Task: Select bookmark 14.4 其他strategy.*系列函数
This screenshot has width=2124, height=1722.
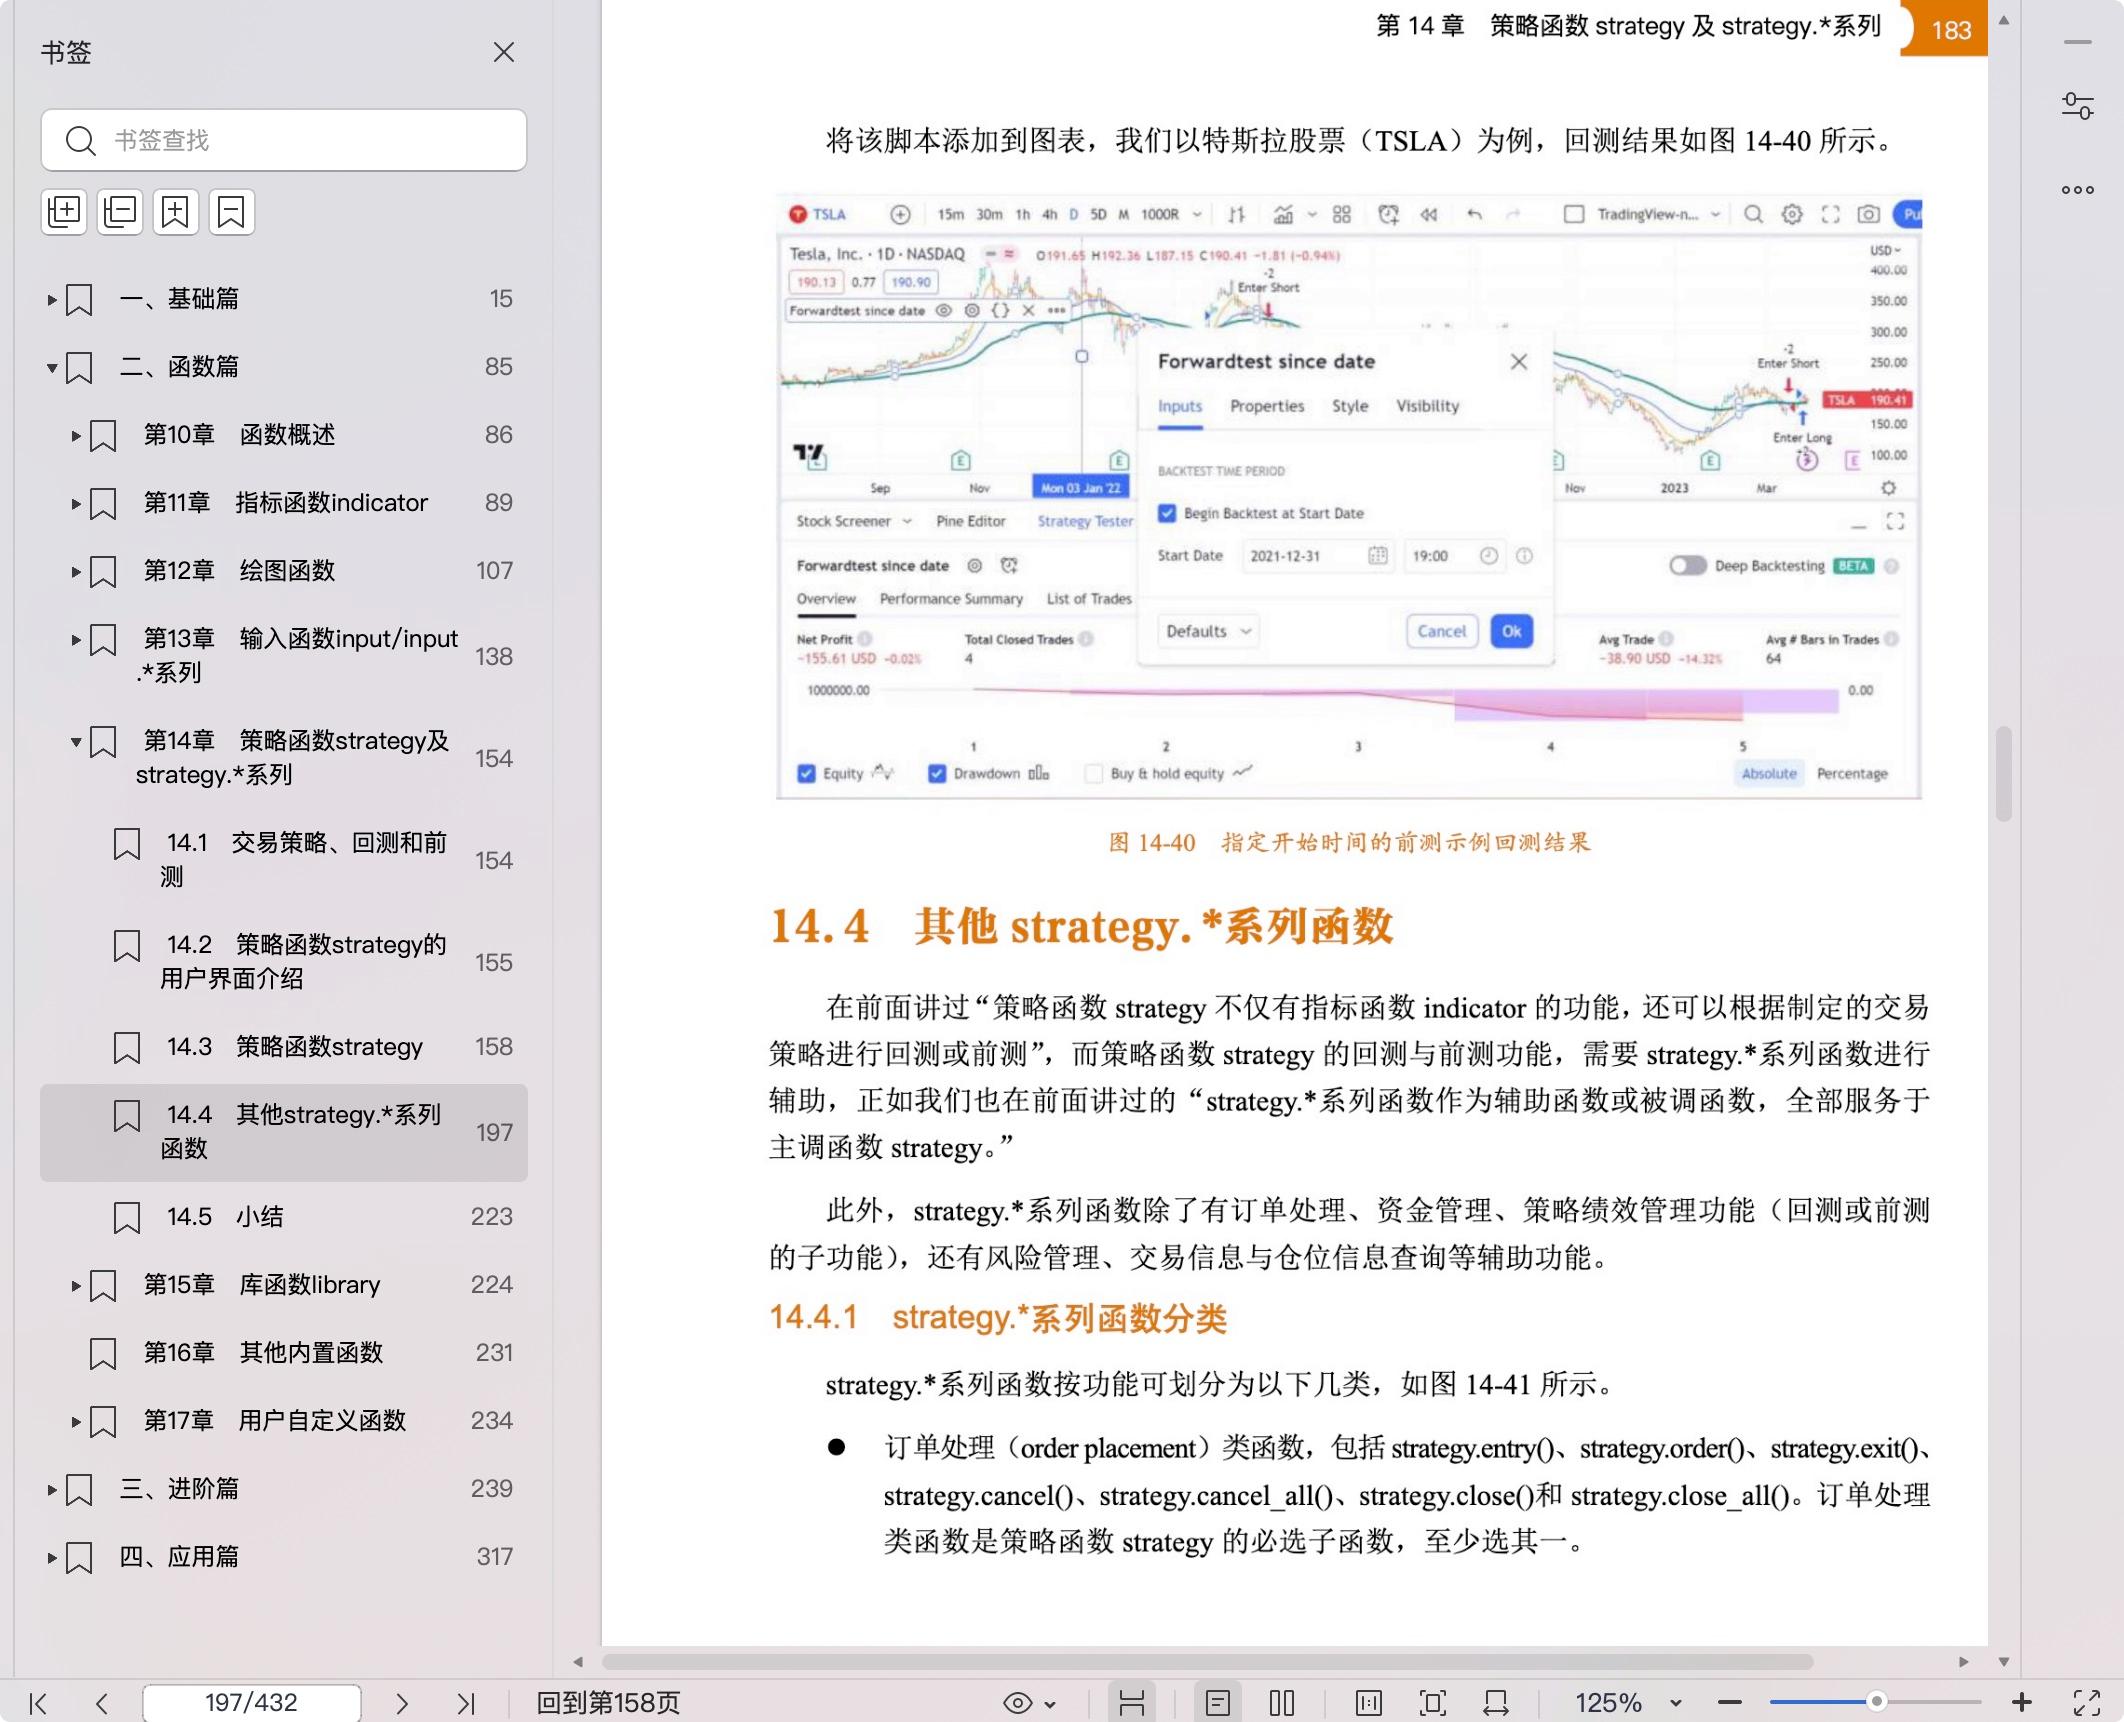Action: pyautogui.click(x=284, y=1132)
